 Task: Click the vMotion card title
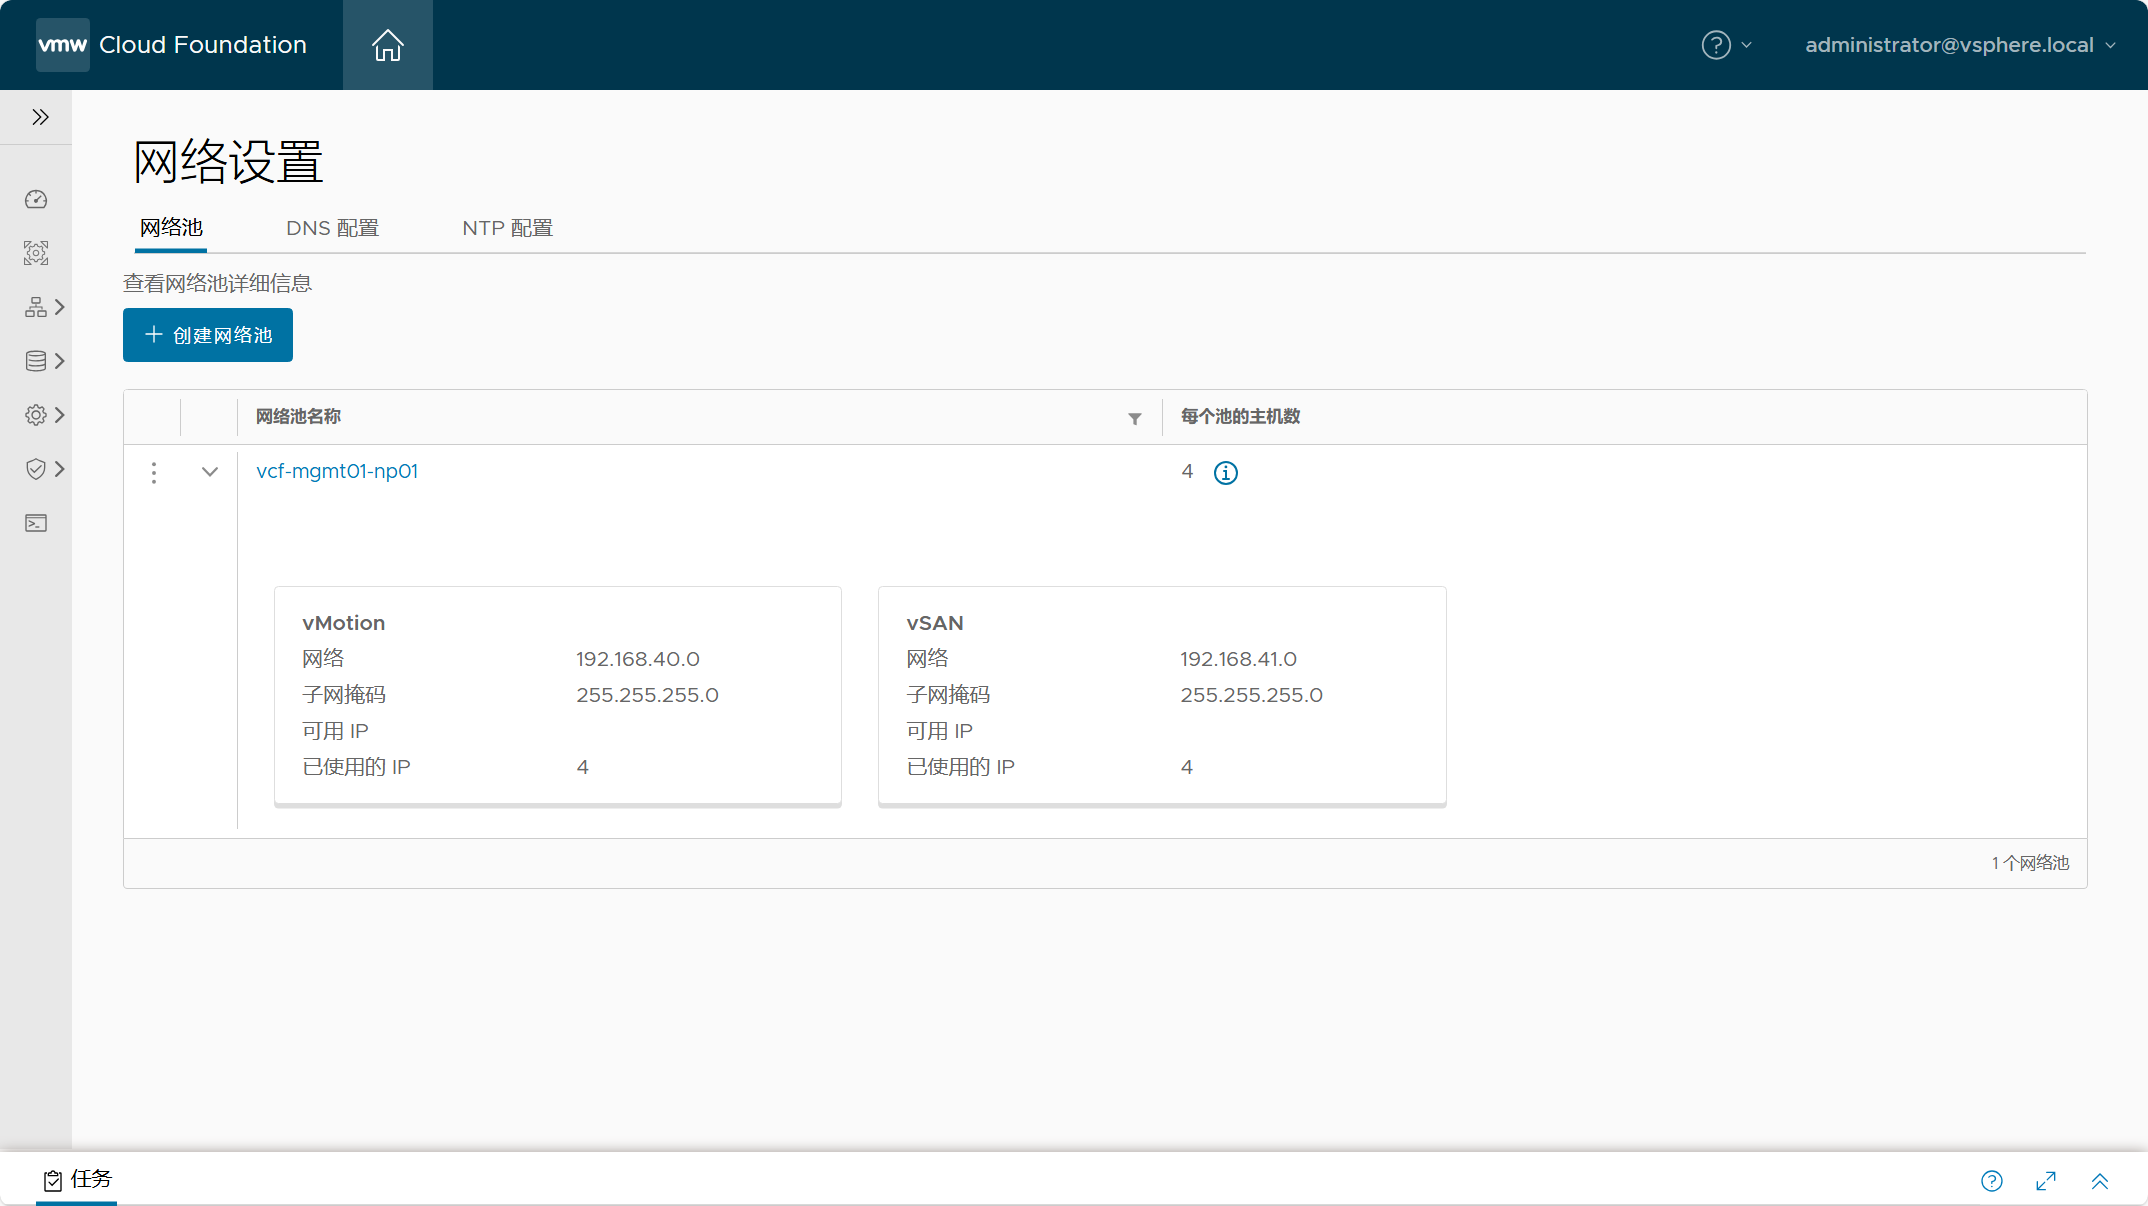pyautogui.click(x=344, y=623)
